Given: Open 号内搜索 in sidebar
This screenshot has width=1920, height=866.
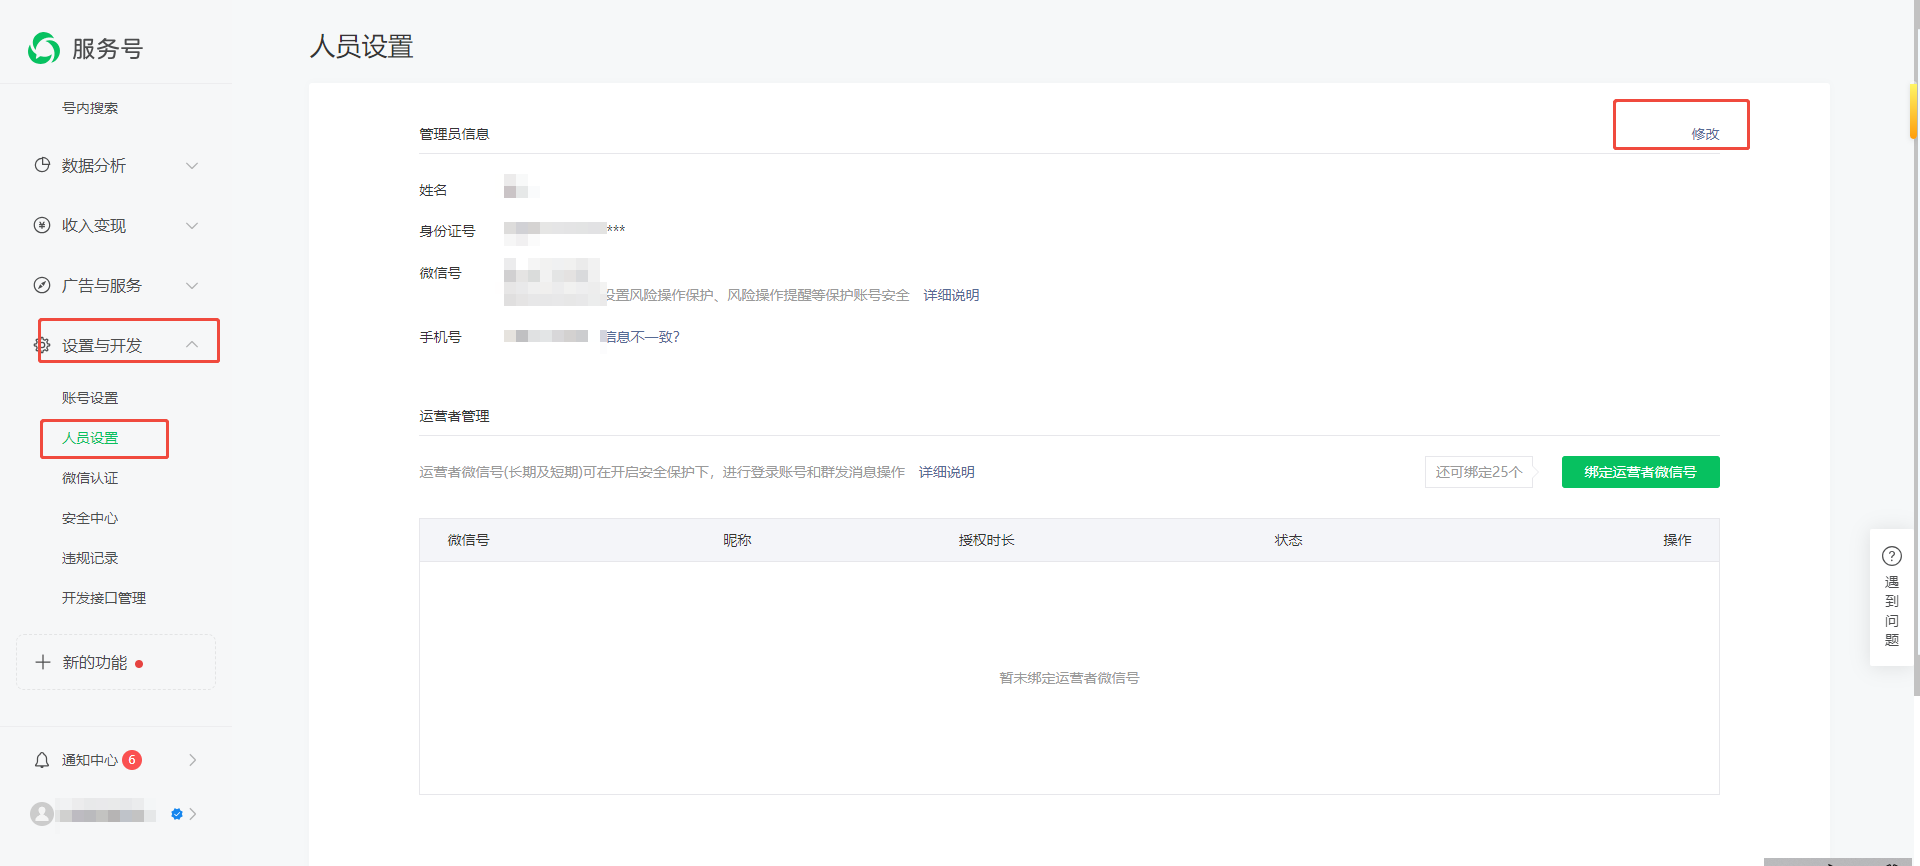Looking at the screenshot, I should 90,108.
